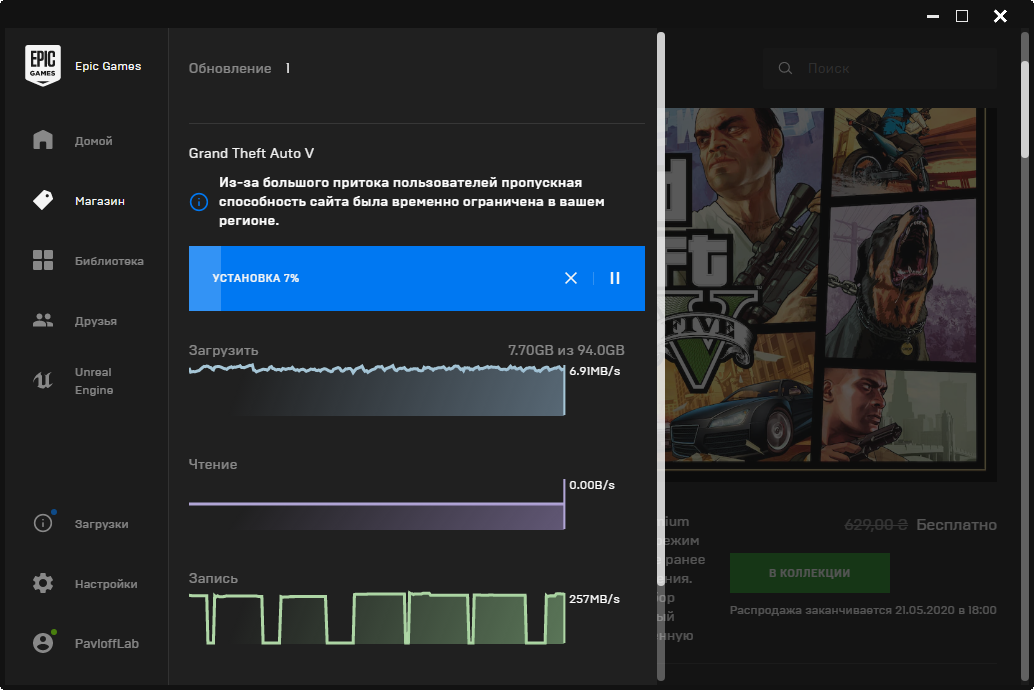Open the Библиотека grid icon
The height and width of the screenshot is (690, 1034).
(x=43, y=260)
